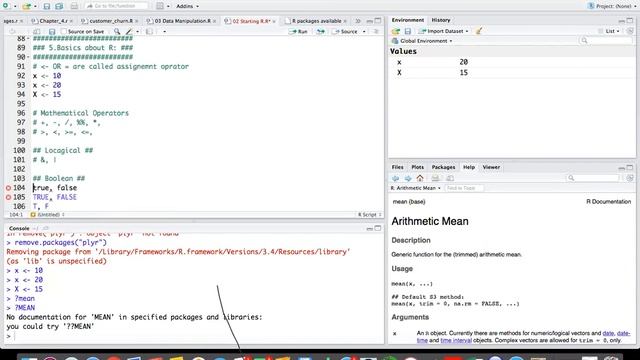Image resolution: width=640 pixels, height=360 pixels.
Task: Click the clear workspace broom icon
Action: [x=479, y=31]
